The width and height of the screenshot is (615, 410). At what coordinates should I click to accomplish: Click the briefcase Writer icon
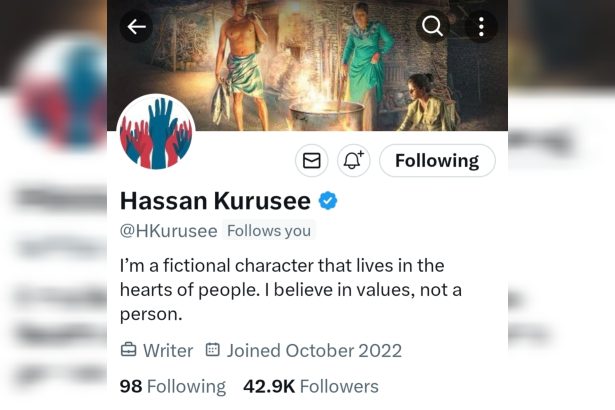coord(129,350)
